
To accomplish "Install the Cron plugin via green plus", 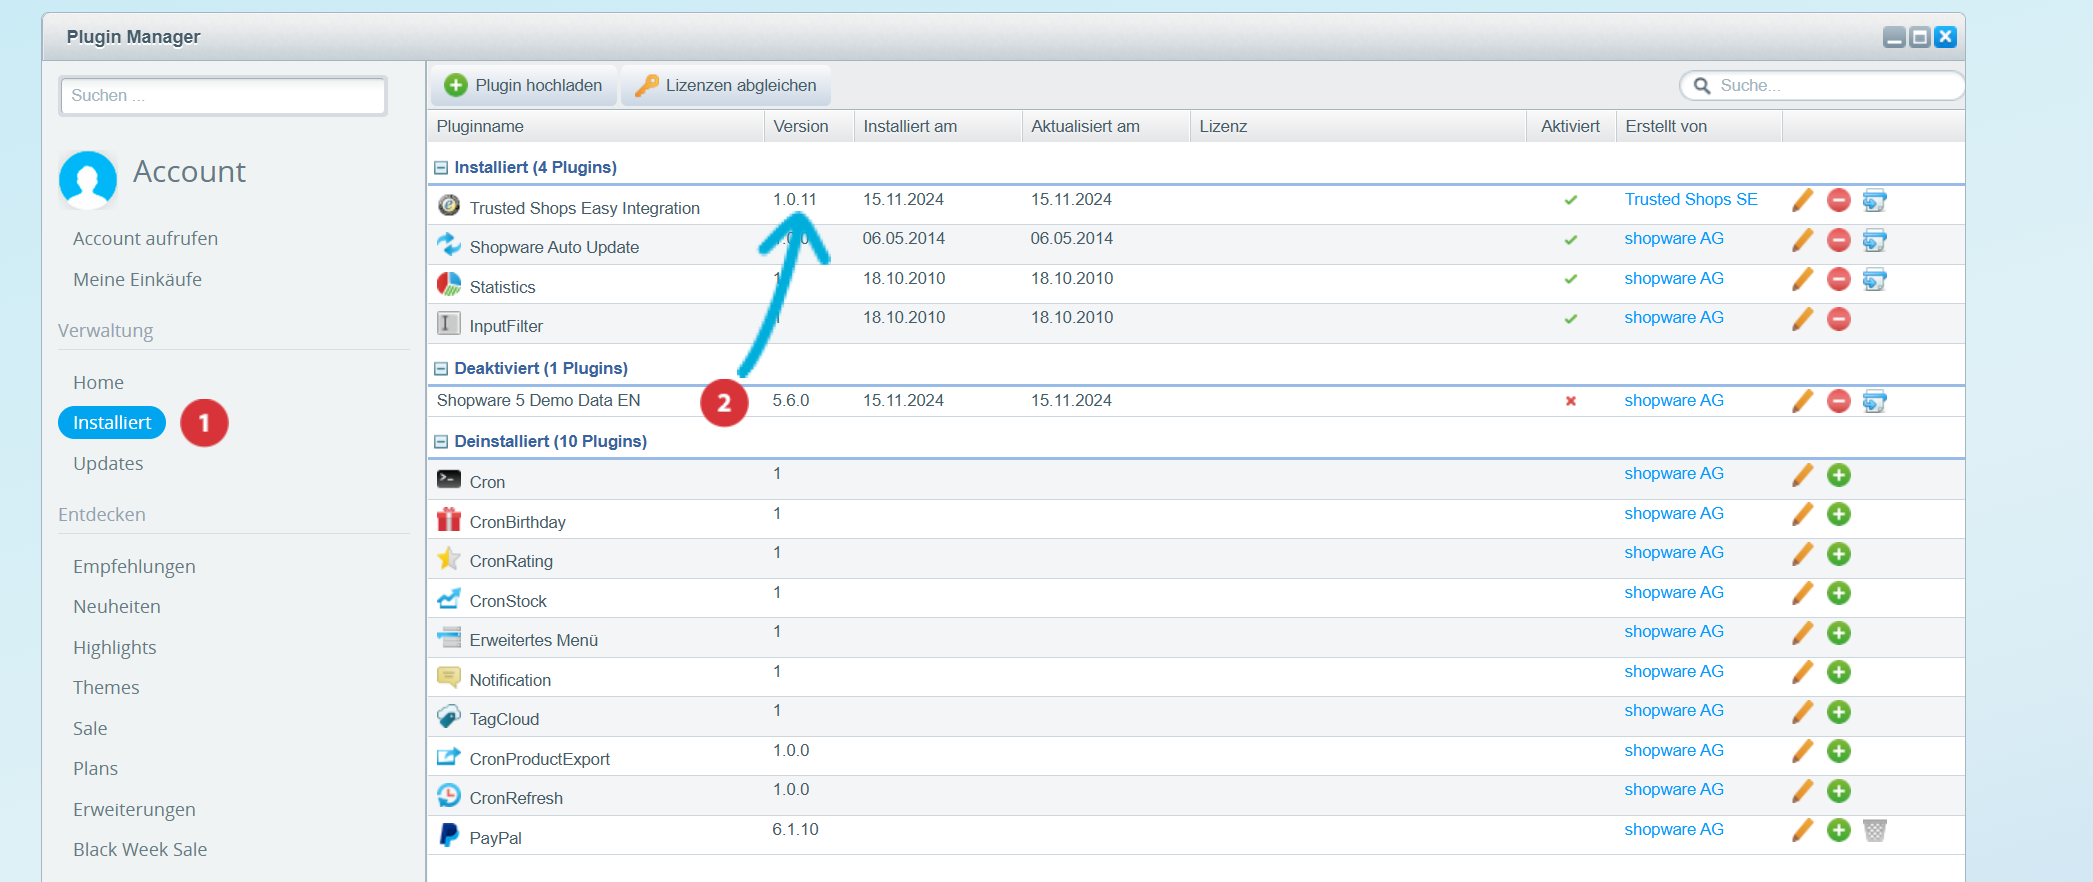I will tap(1839, 475).
